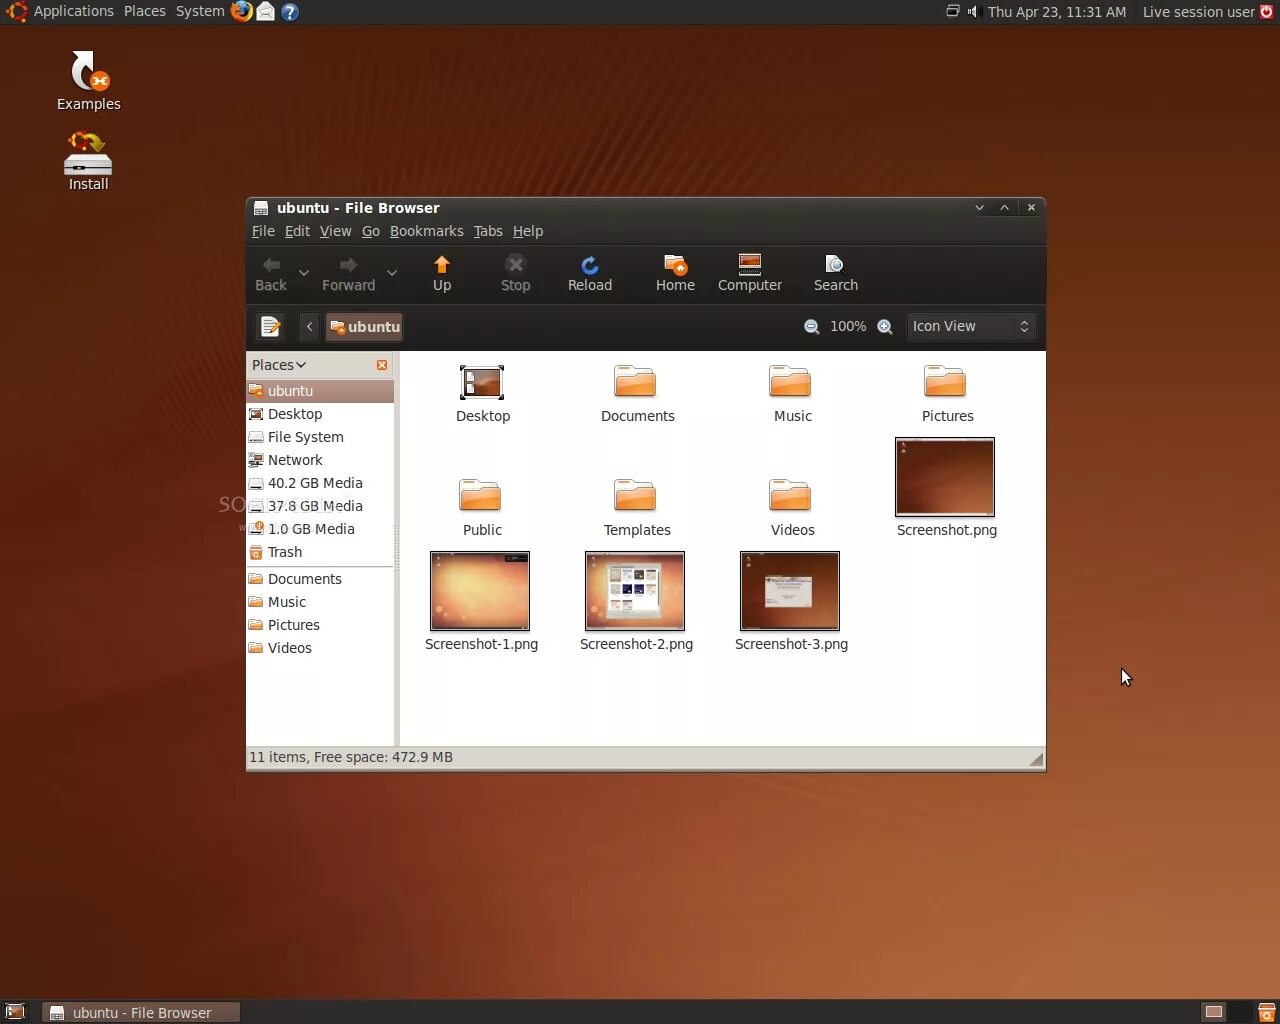1280x1024 pixels.
Task: Go to Home folder via toolbar
Action: (675, 274)
